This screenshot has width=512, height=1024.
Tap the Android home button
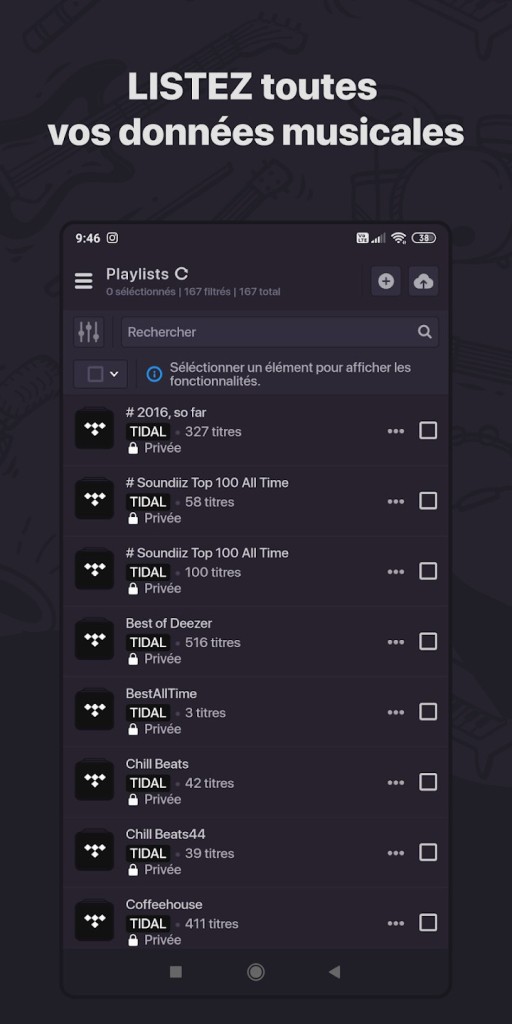(255, 972)
